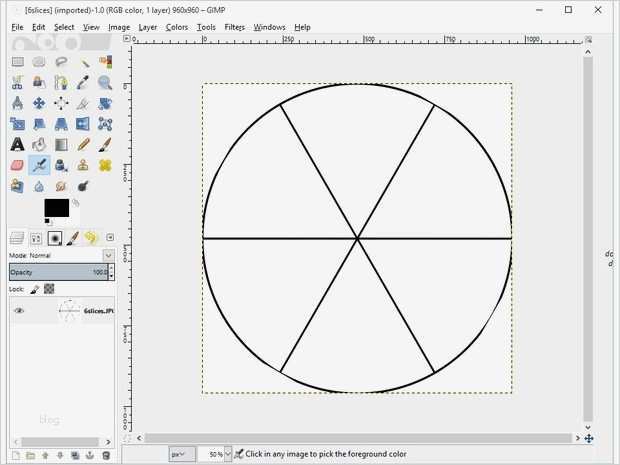Select the Airbrush tool

(x=39, y=165)
